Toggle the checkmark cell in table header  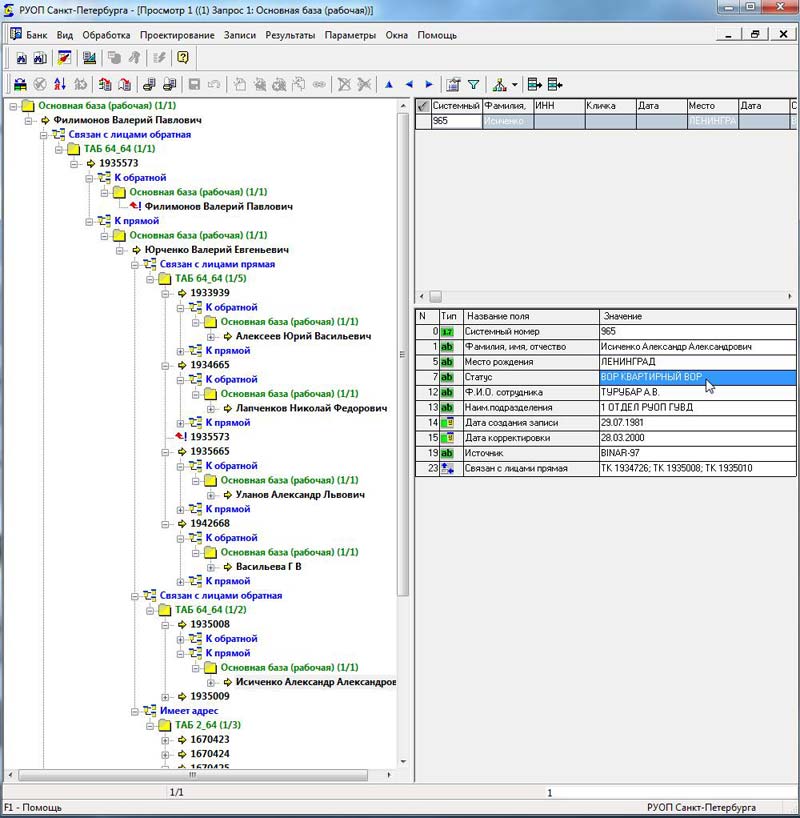click(x=423, y=106)
